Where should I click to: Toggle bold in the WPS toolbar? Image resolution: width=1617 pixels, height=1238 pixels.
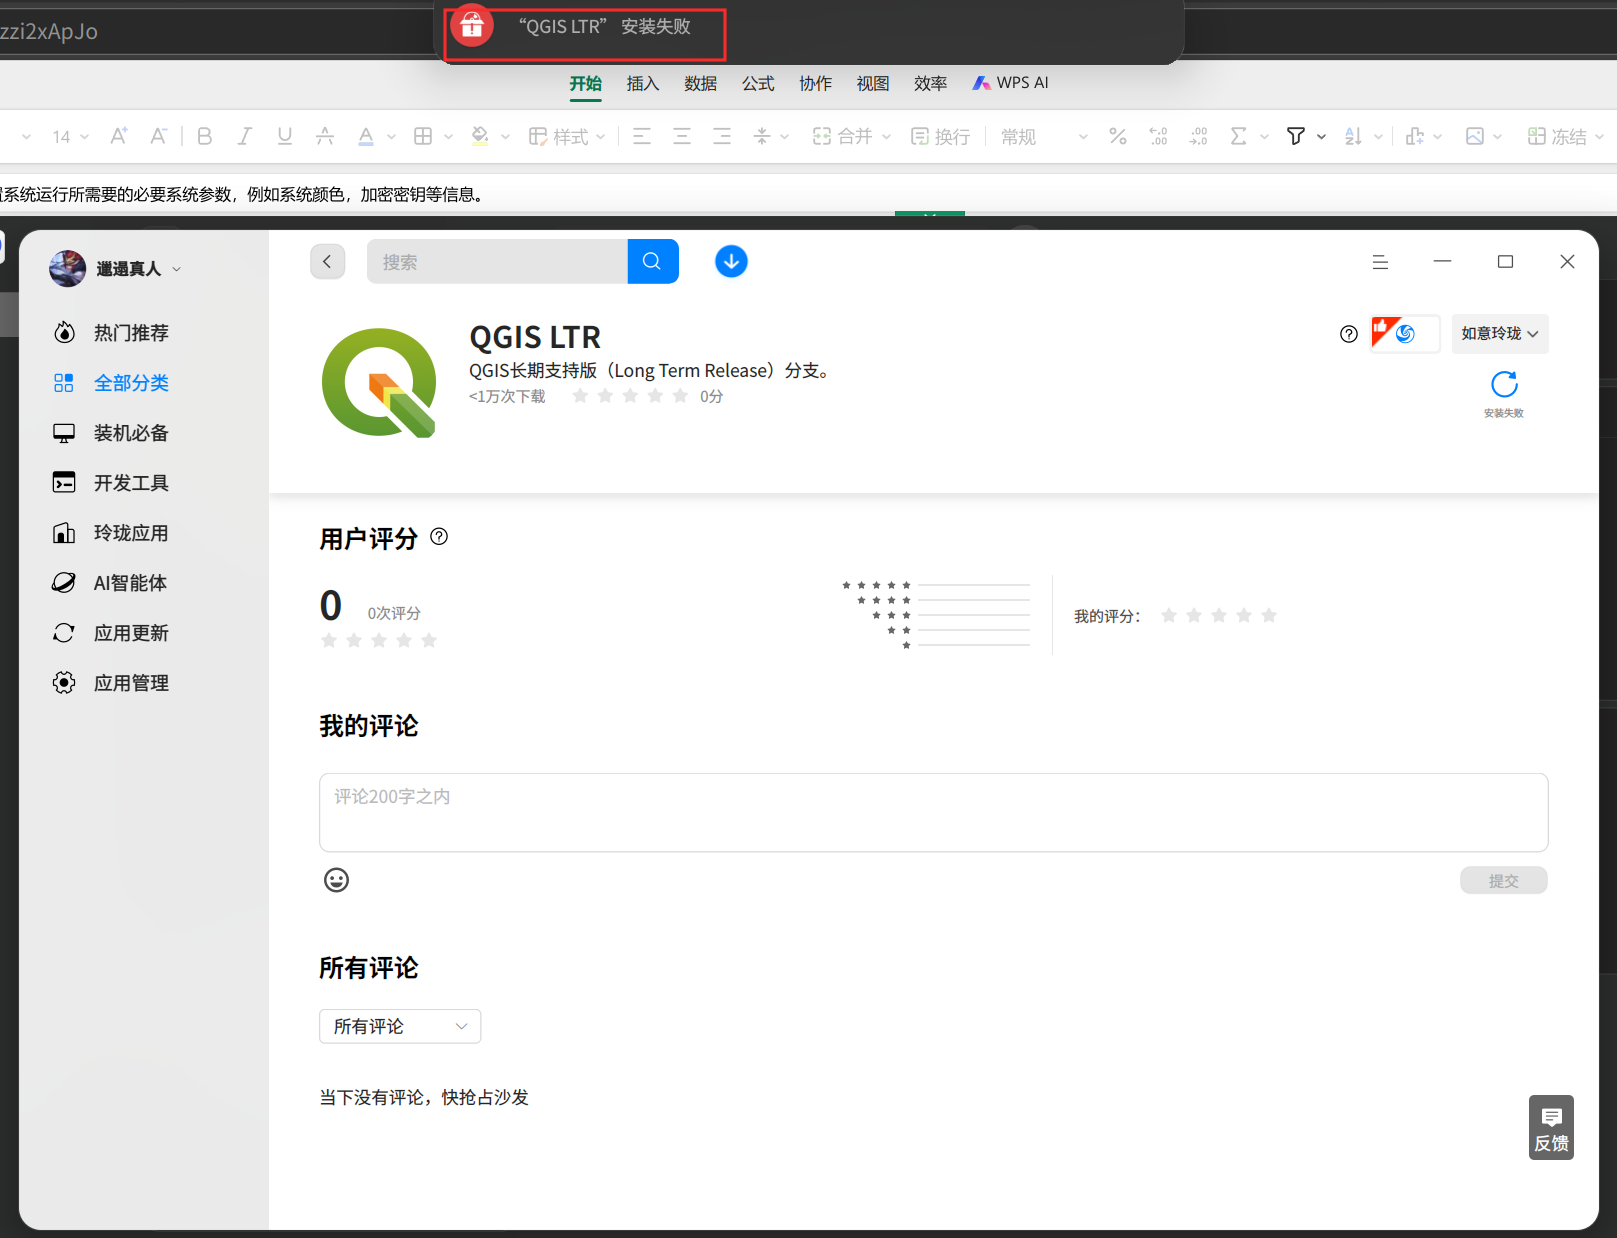(x=205, y=136)
